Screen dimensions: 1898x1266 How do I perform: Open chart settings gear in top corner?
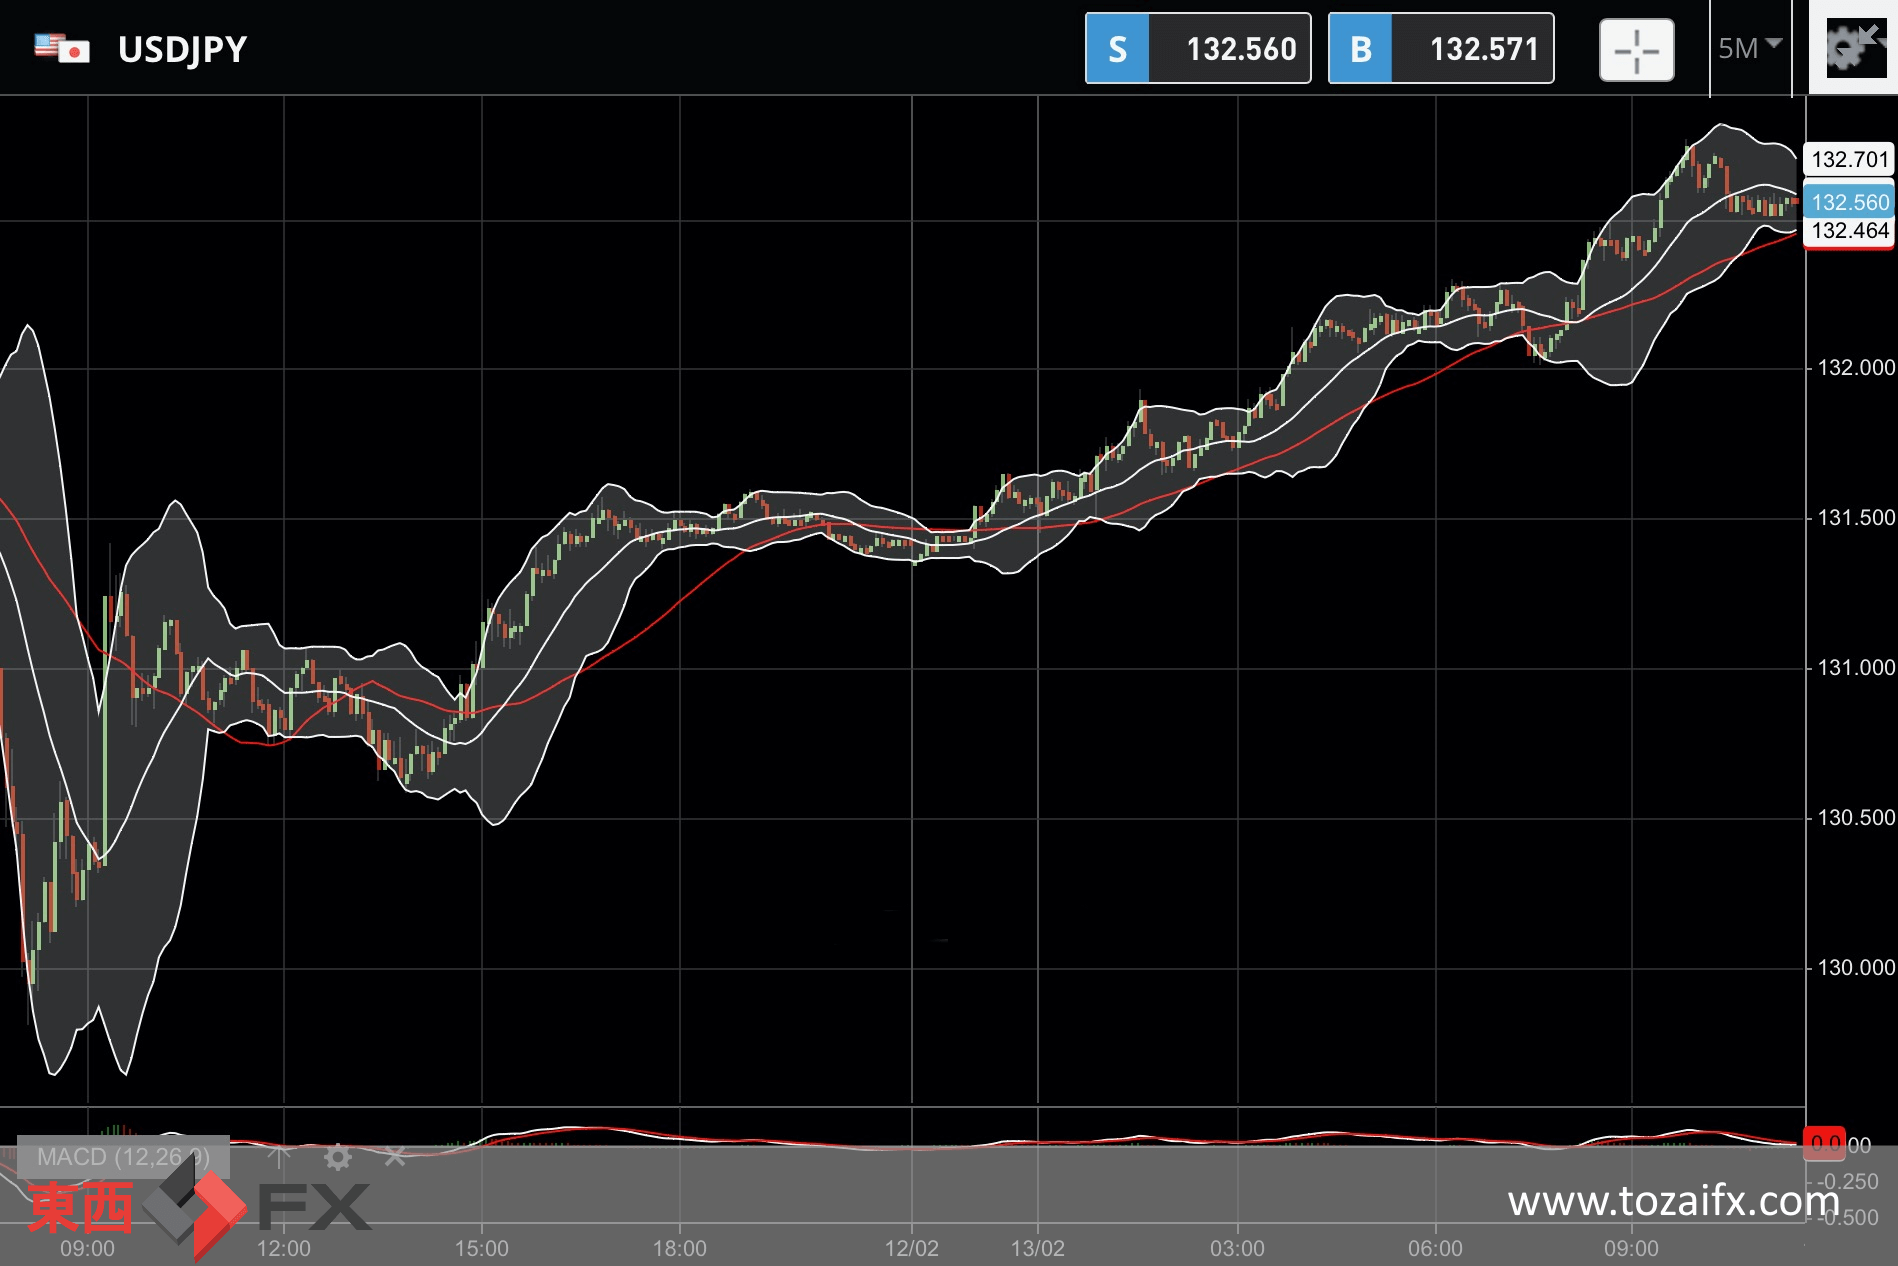[1853, 48]
